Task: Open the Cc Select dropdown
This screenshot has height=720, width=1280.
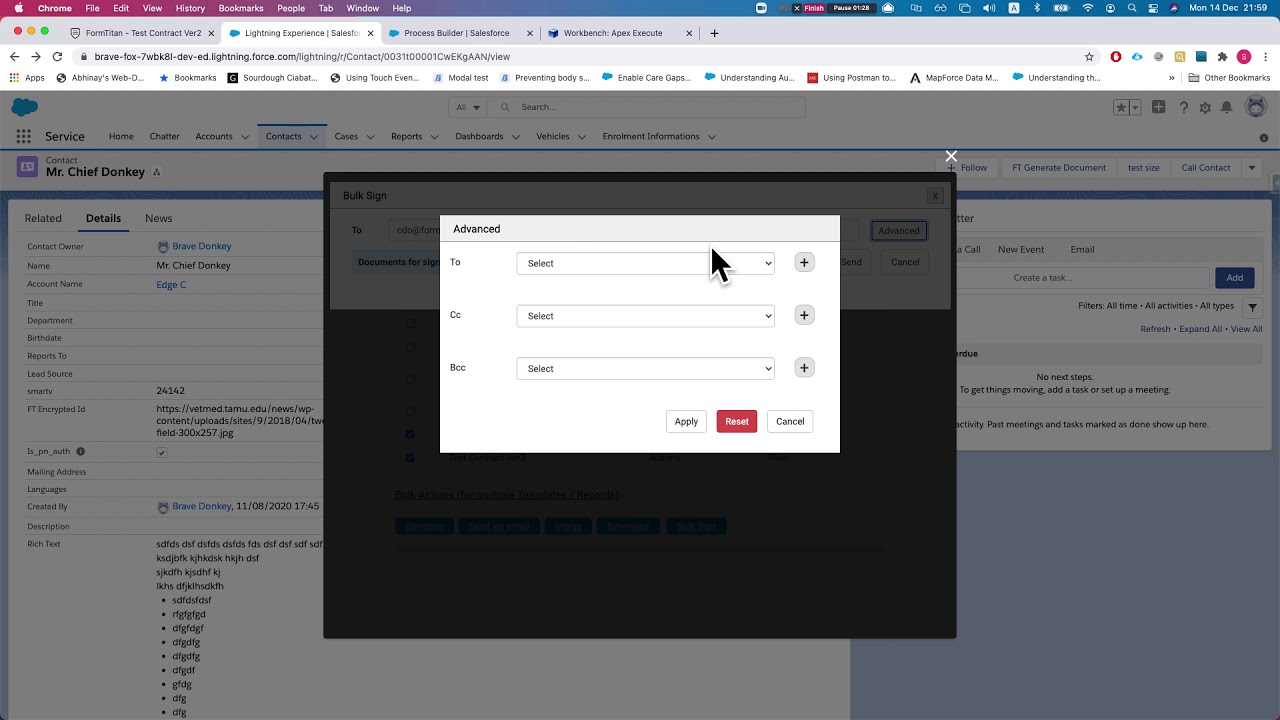Action: click(645, 316)
